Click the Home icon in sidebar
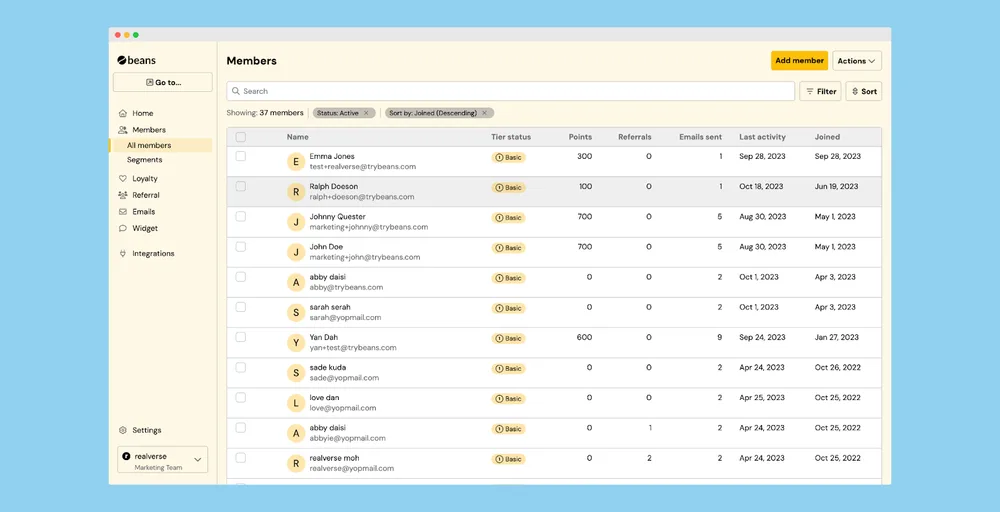This screenshot has height=512, width=1000. [122, 113]
